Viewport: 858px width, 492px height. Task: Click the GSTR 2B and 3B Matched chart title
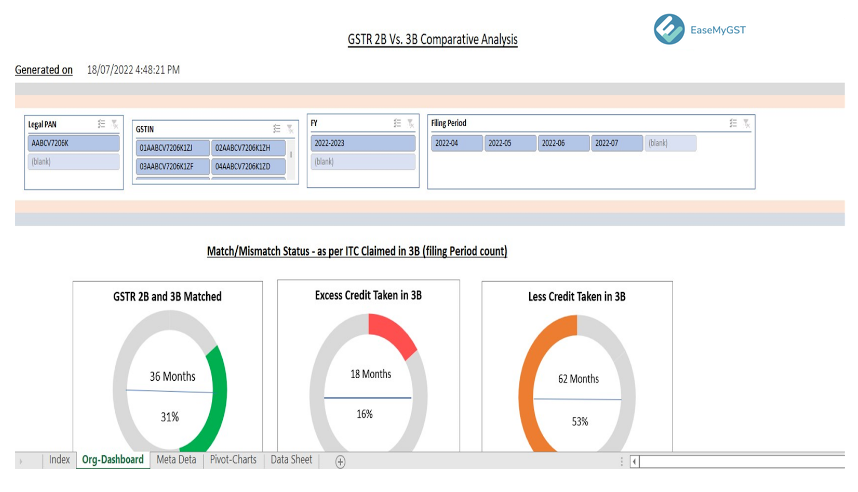point(167,297)
